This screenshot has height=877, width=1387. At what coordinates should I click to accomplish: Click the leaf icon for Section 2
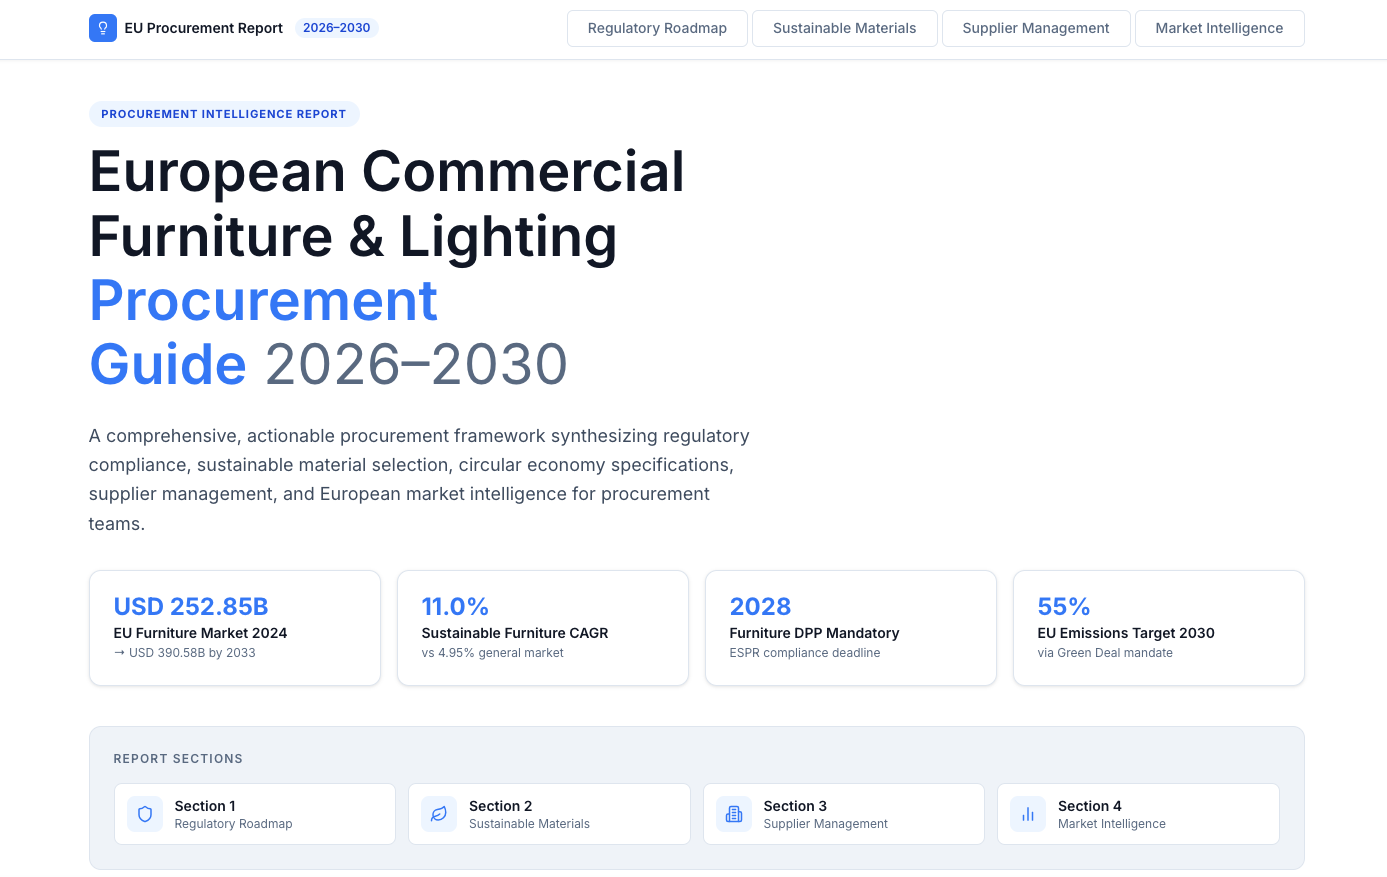point(439,814)
